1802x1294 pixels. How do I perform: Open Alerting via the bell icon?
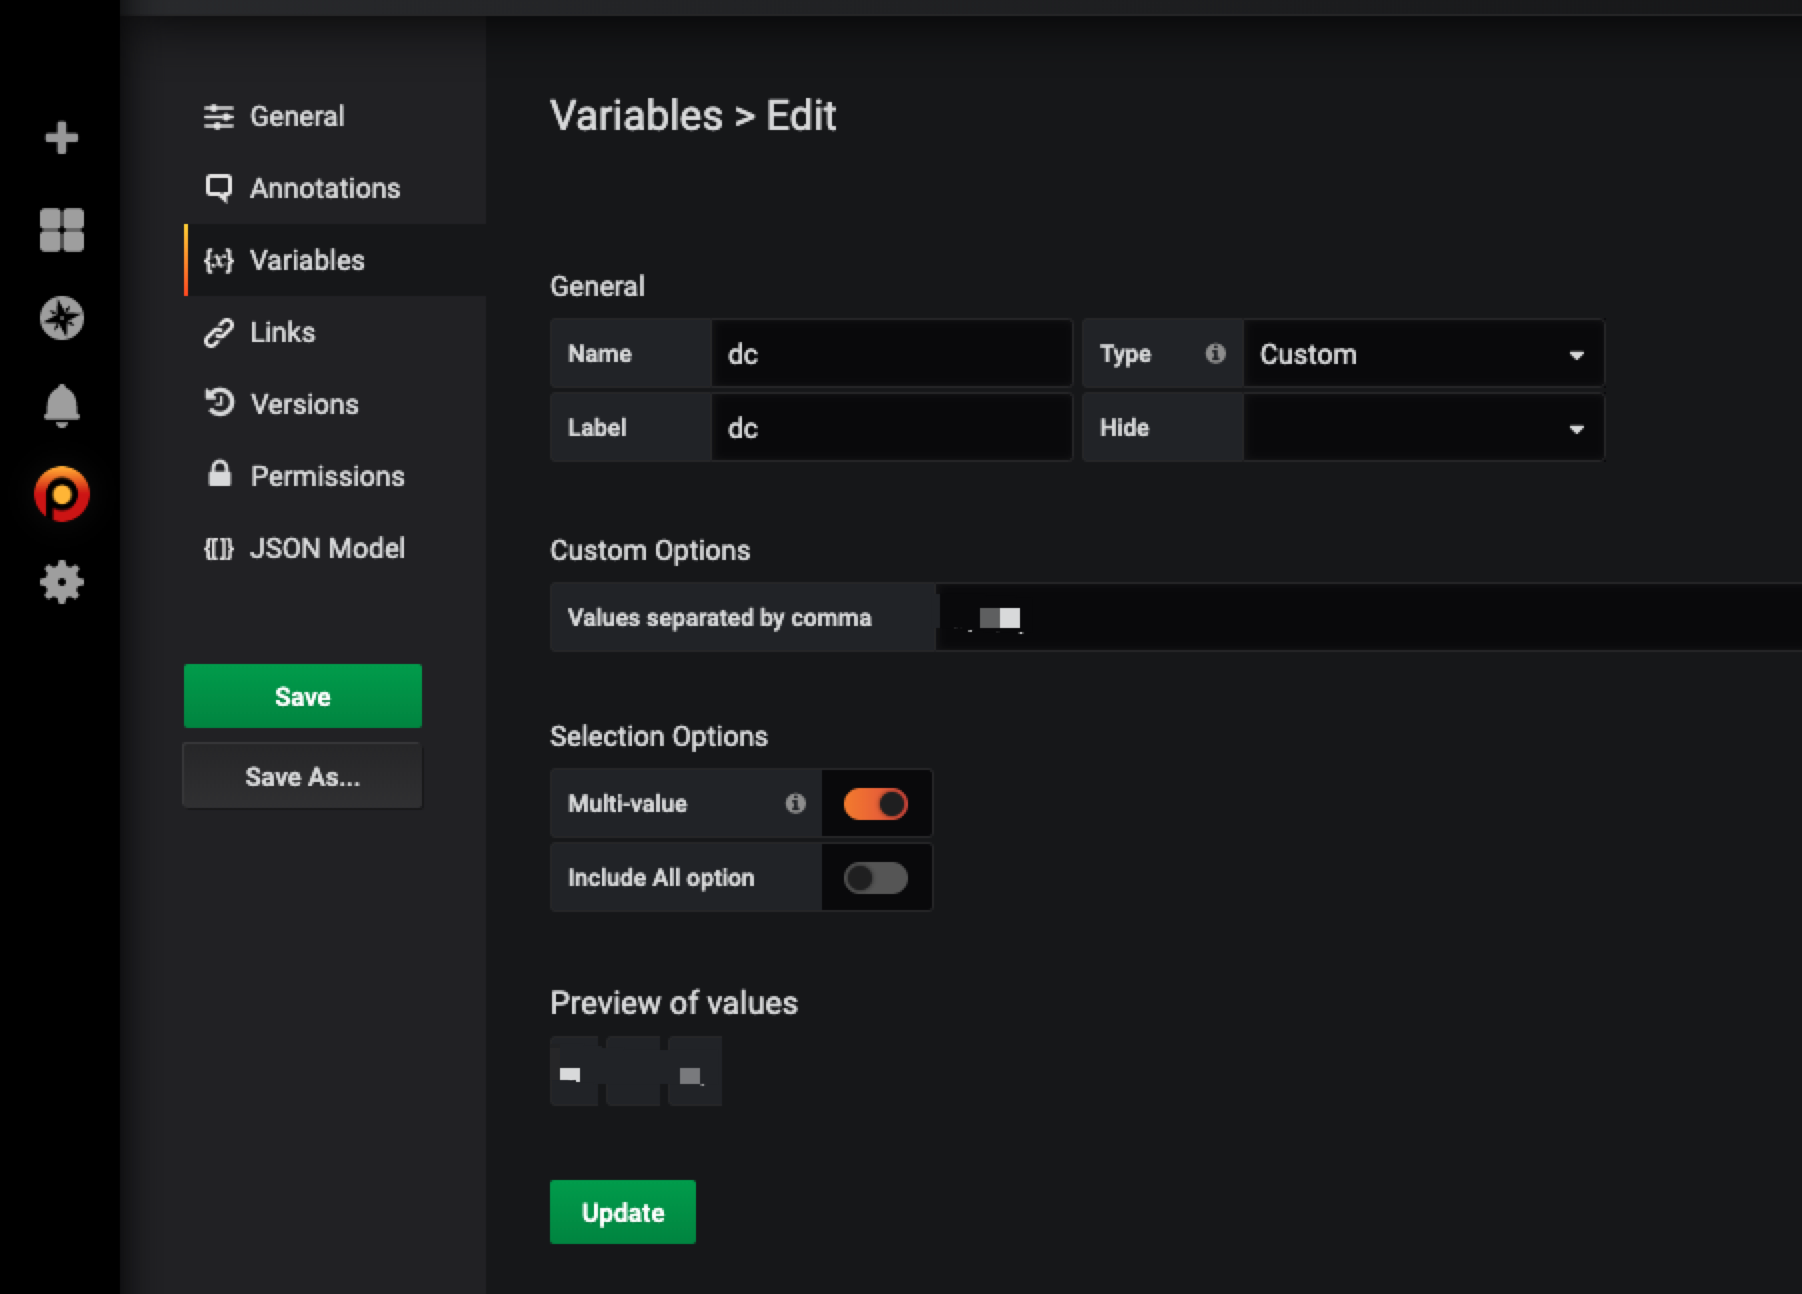62,405
